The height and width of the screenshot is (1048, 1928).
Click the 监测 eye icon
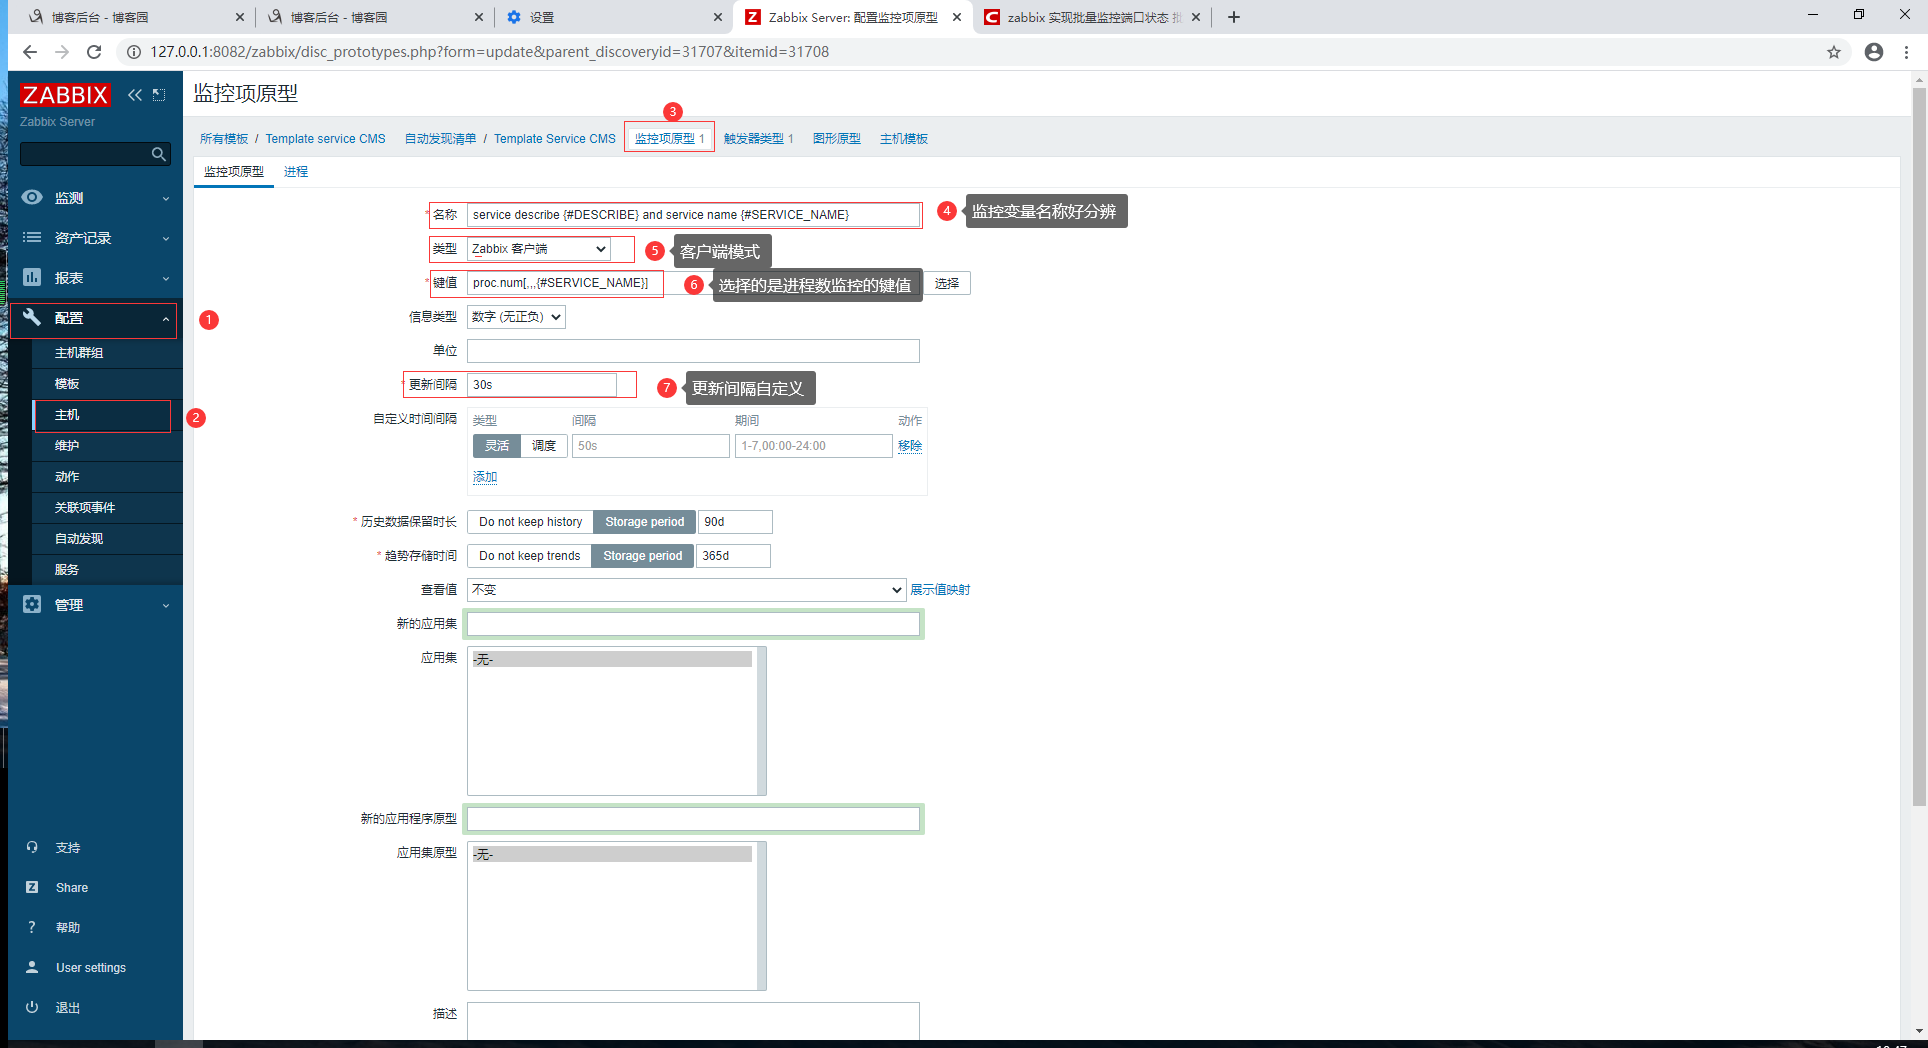coord(32,198)
